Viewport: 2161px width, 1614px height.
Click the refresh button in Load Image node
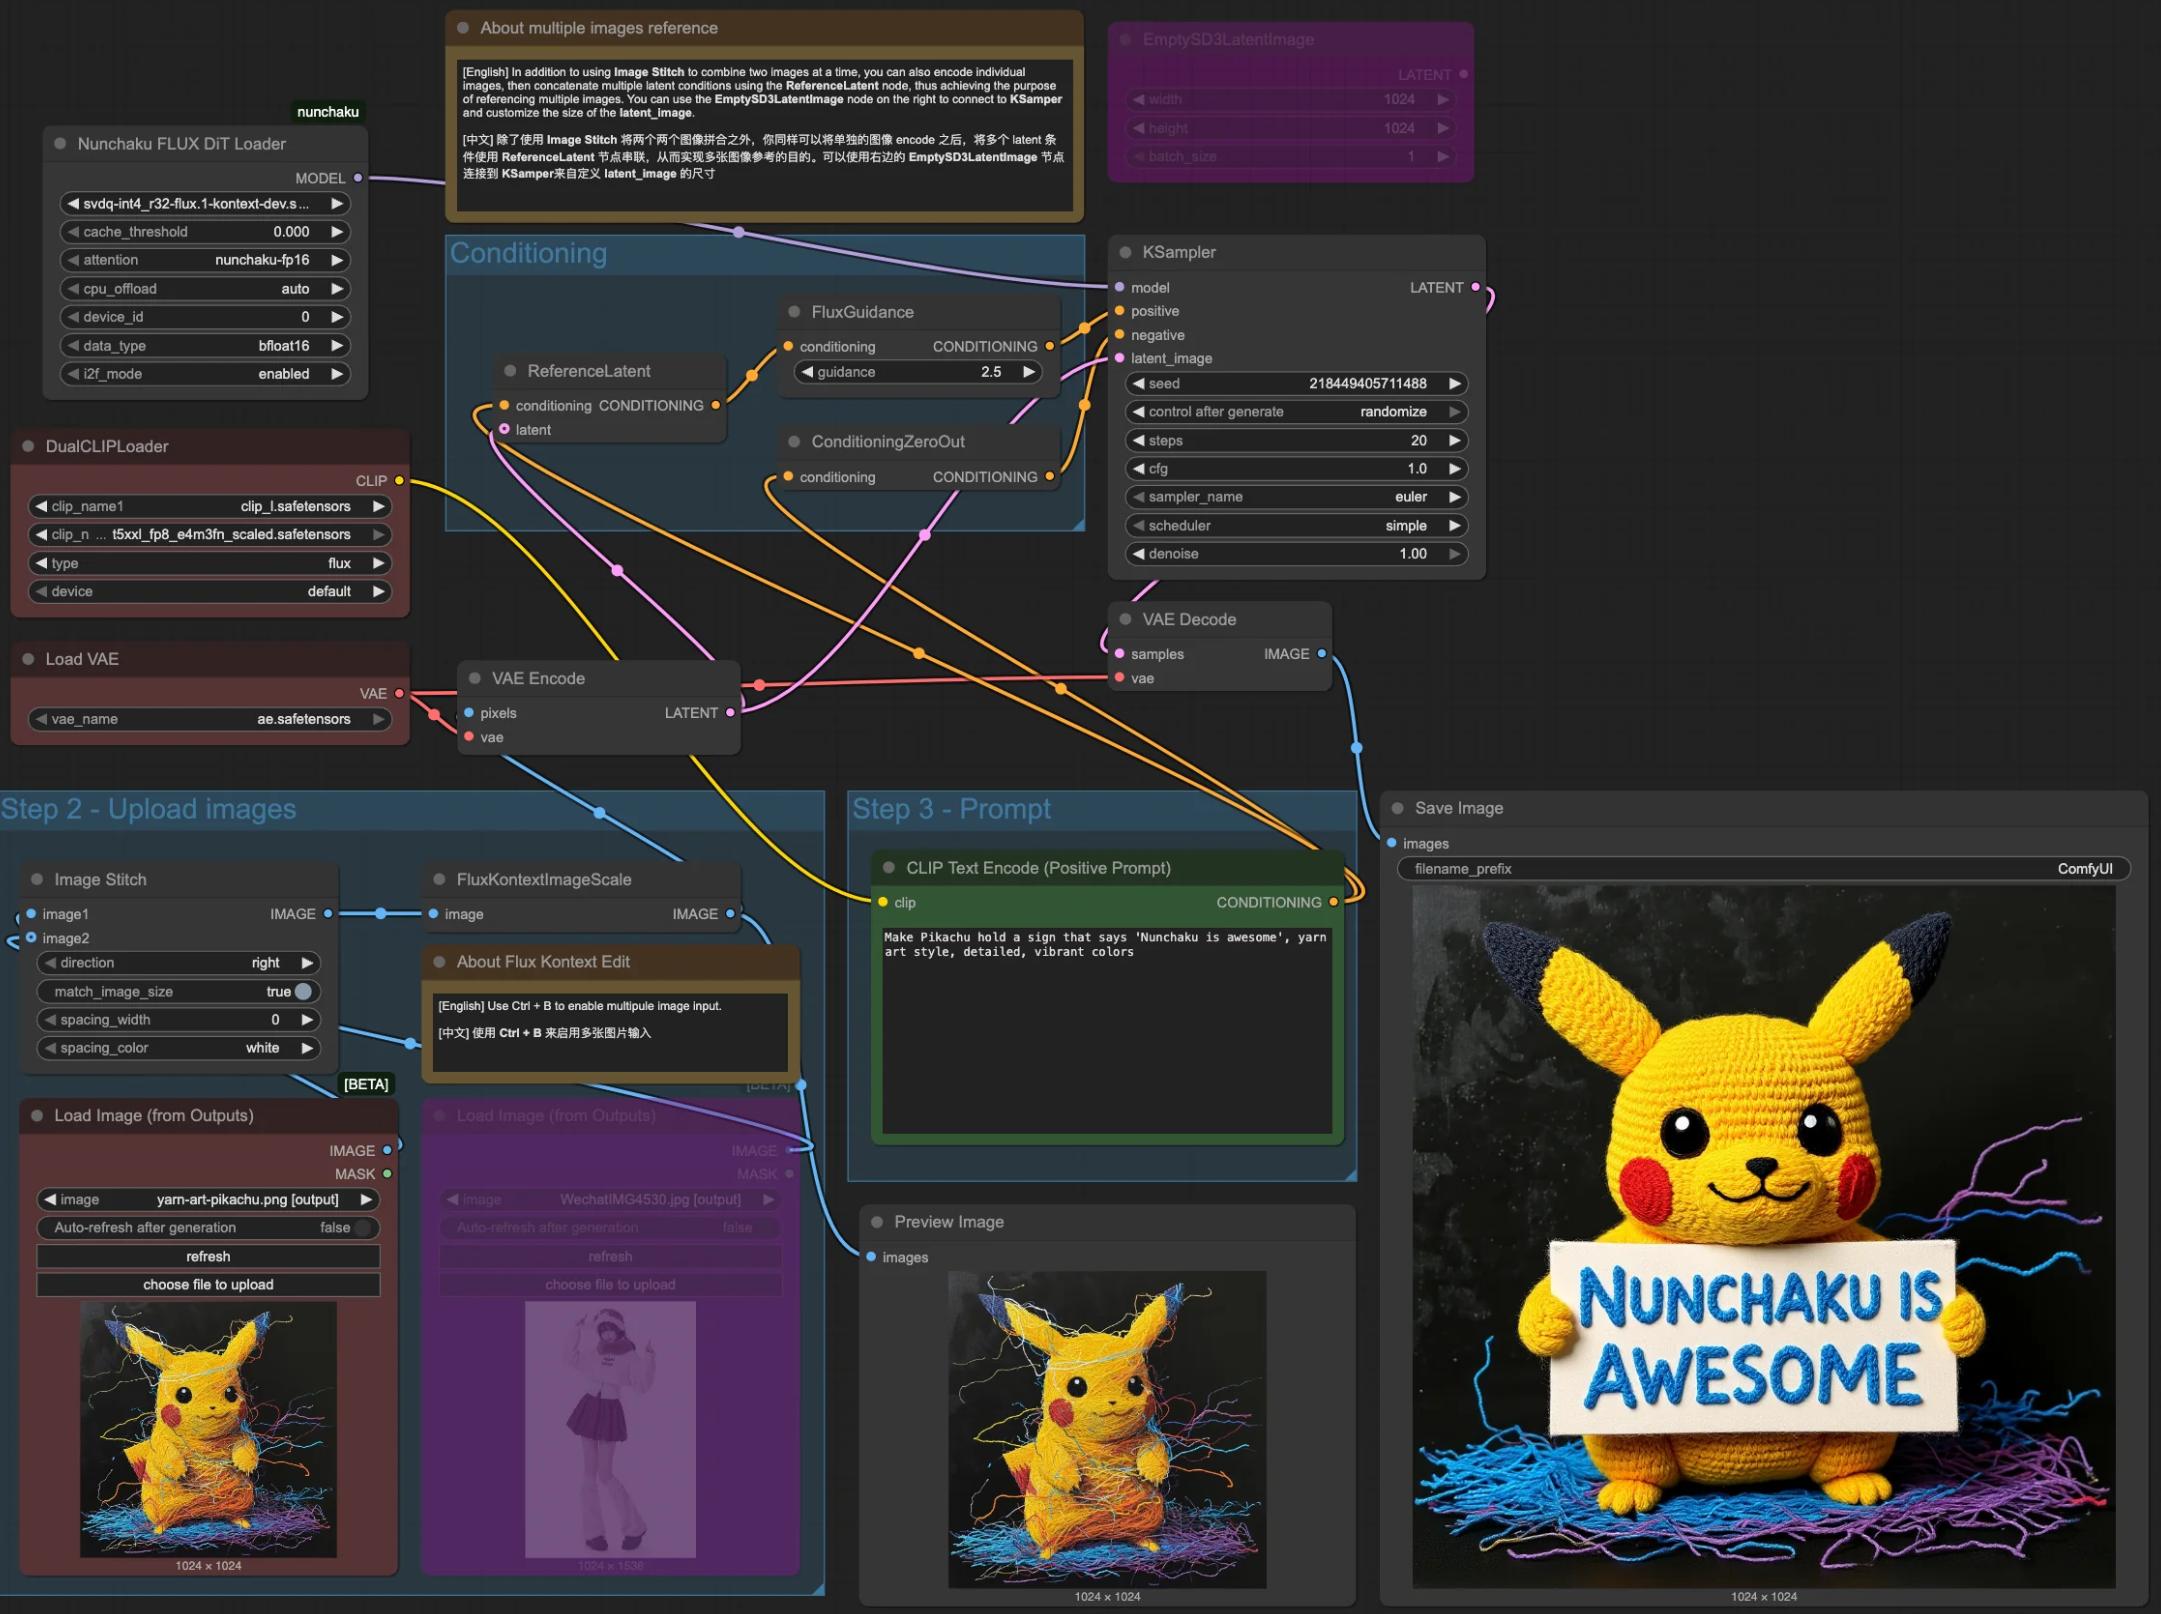point(208,1256)
